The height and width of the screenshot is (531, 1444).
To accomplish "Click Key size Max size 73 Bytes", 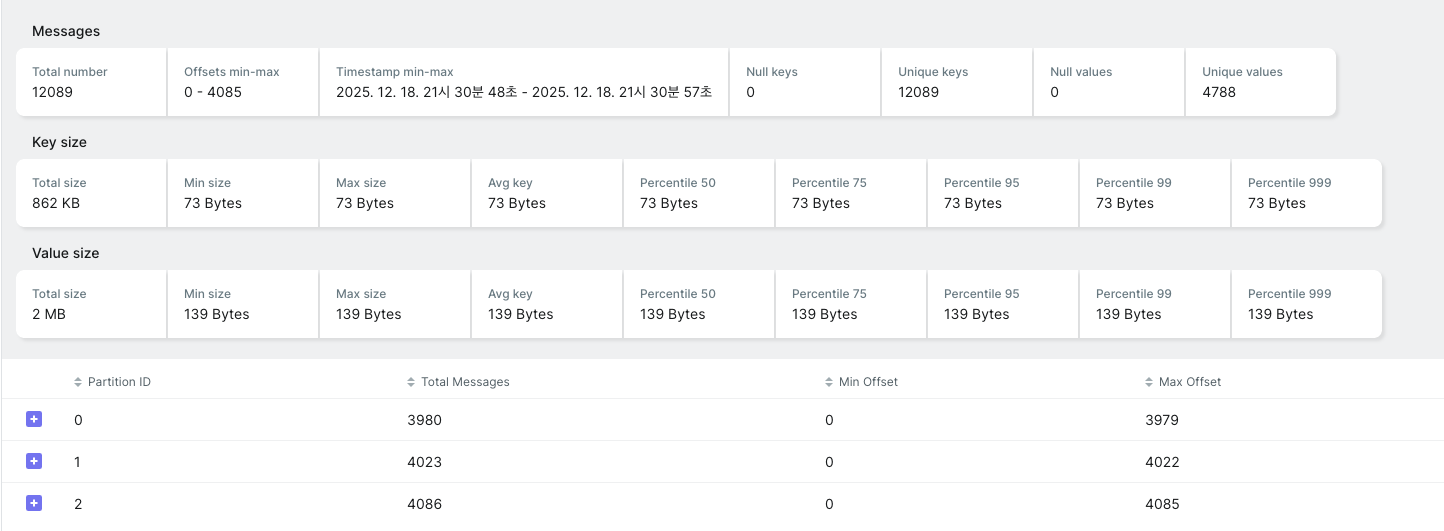I will pyautogui.click(x=365, y=203).
